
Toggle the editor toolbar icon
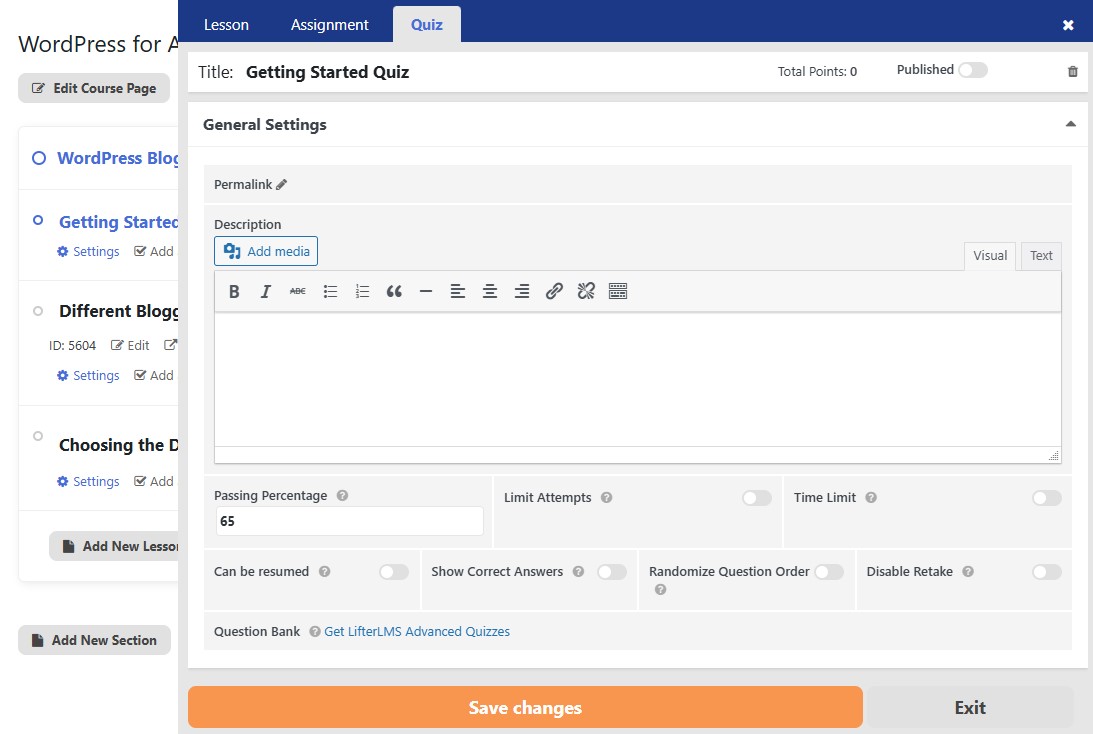coord(618,291)
